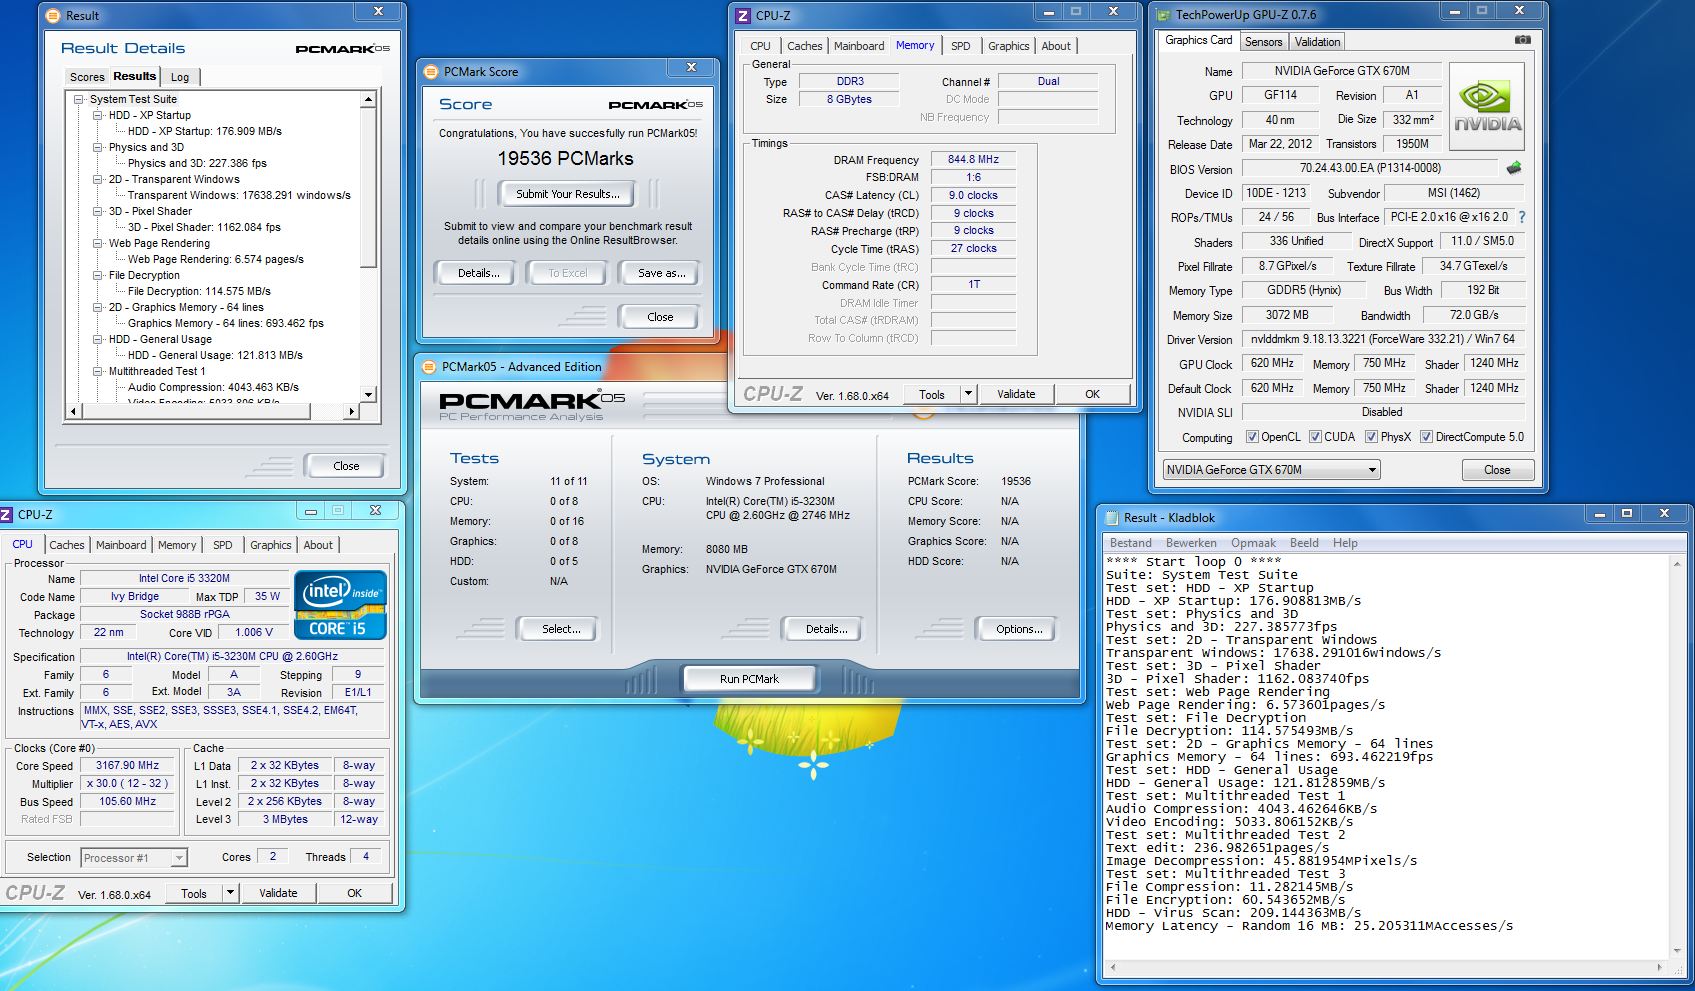The width and height of the screenshot is (1695, 991).
Task: Click Validate in Memory CPU-Z window
Action: 1016,394
